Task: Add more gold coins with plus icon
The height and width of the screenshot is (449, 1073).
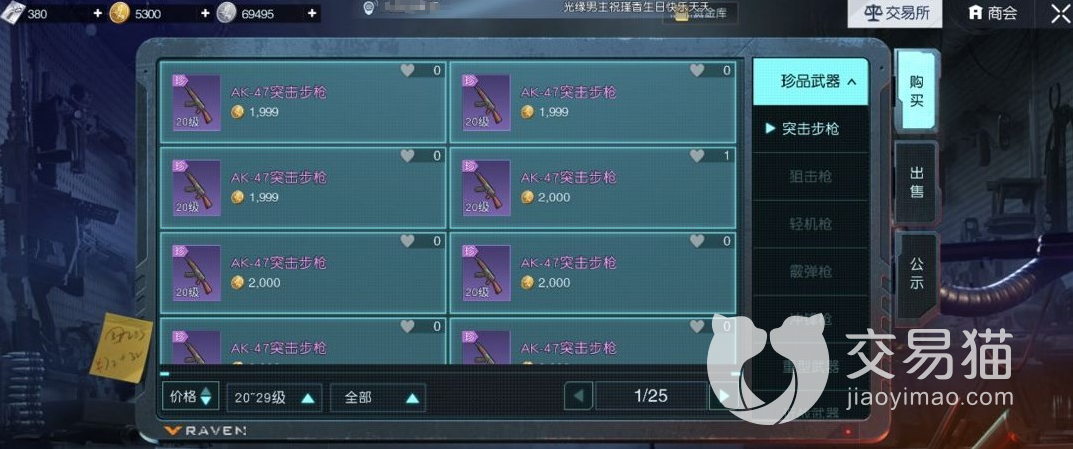Action: pyautogui.click(x=205, y=13)
